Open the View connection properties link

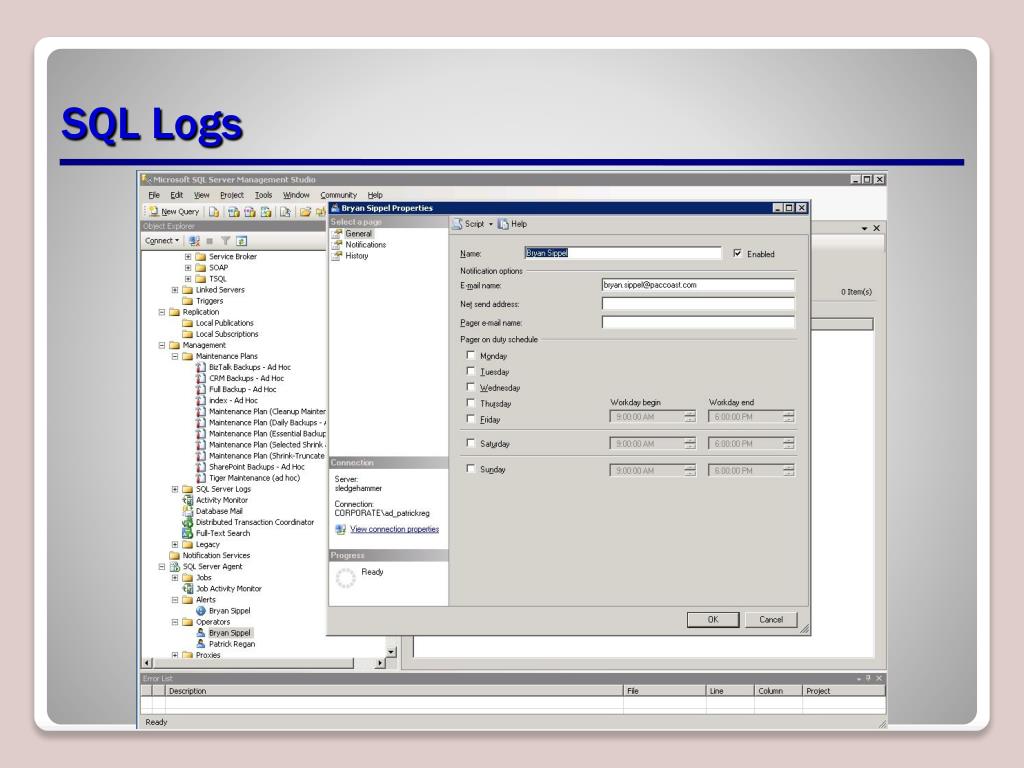coord(394,530)
